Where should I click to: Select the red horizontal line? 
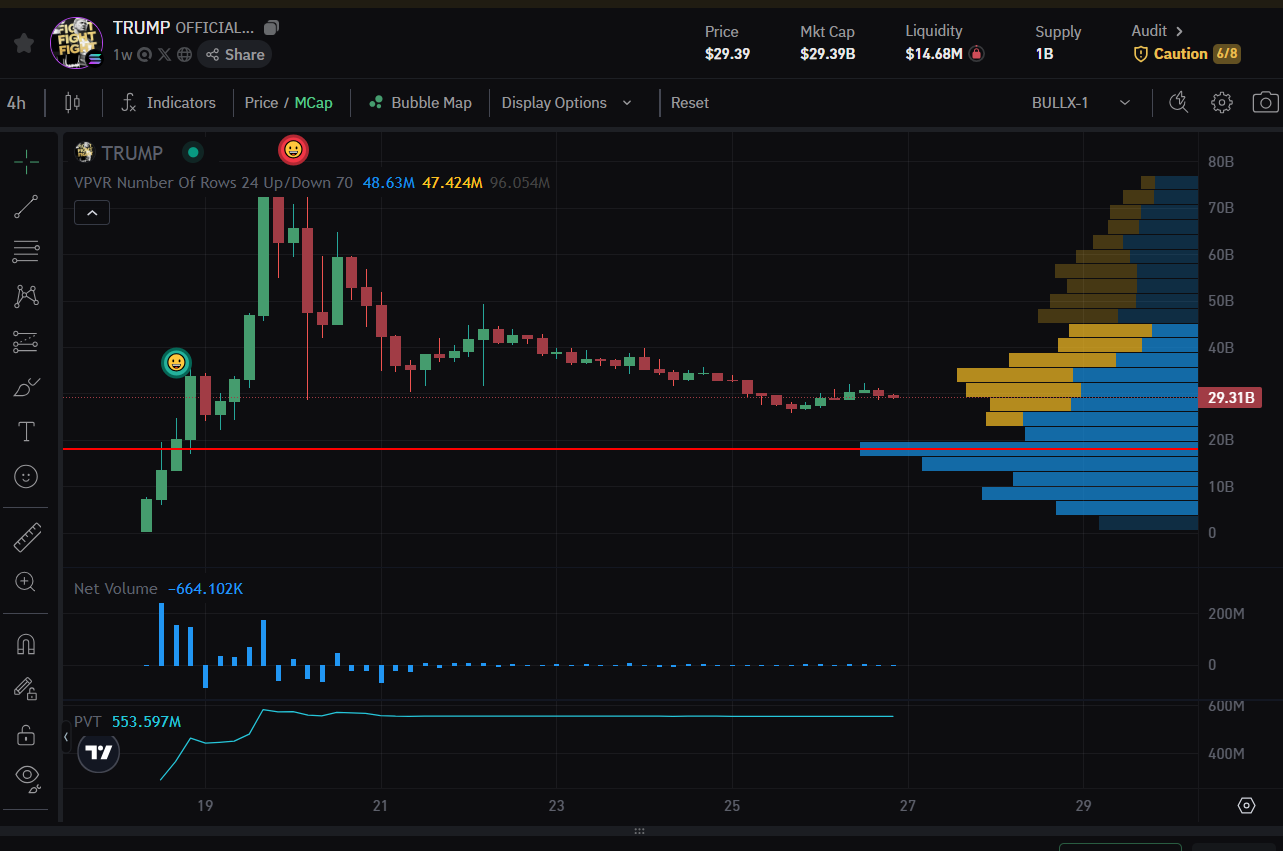click(630, 449)
